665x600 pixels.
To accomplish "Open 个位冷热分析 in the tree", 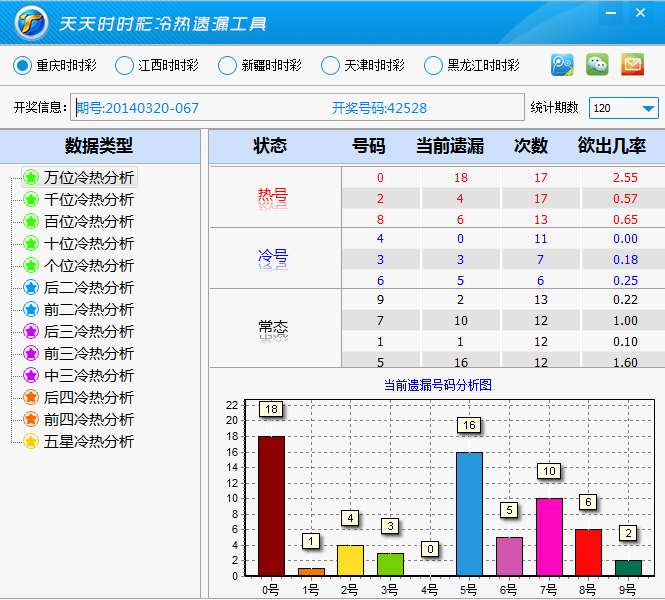I will 89,265.
